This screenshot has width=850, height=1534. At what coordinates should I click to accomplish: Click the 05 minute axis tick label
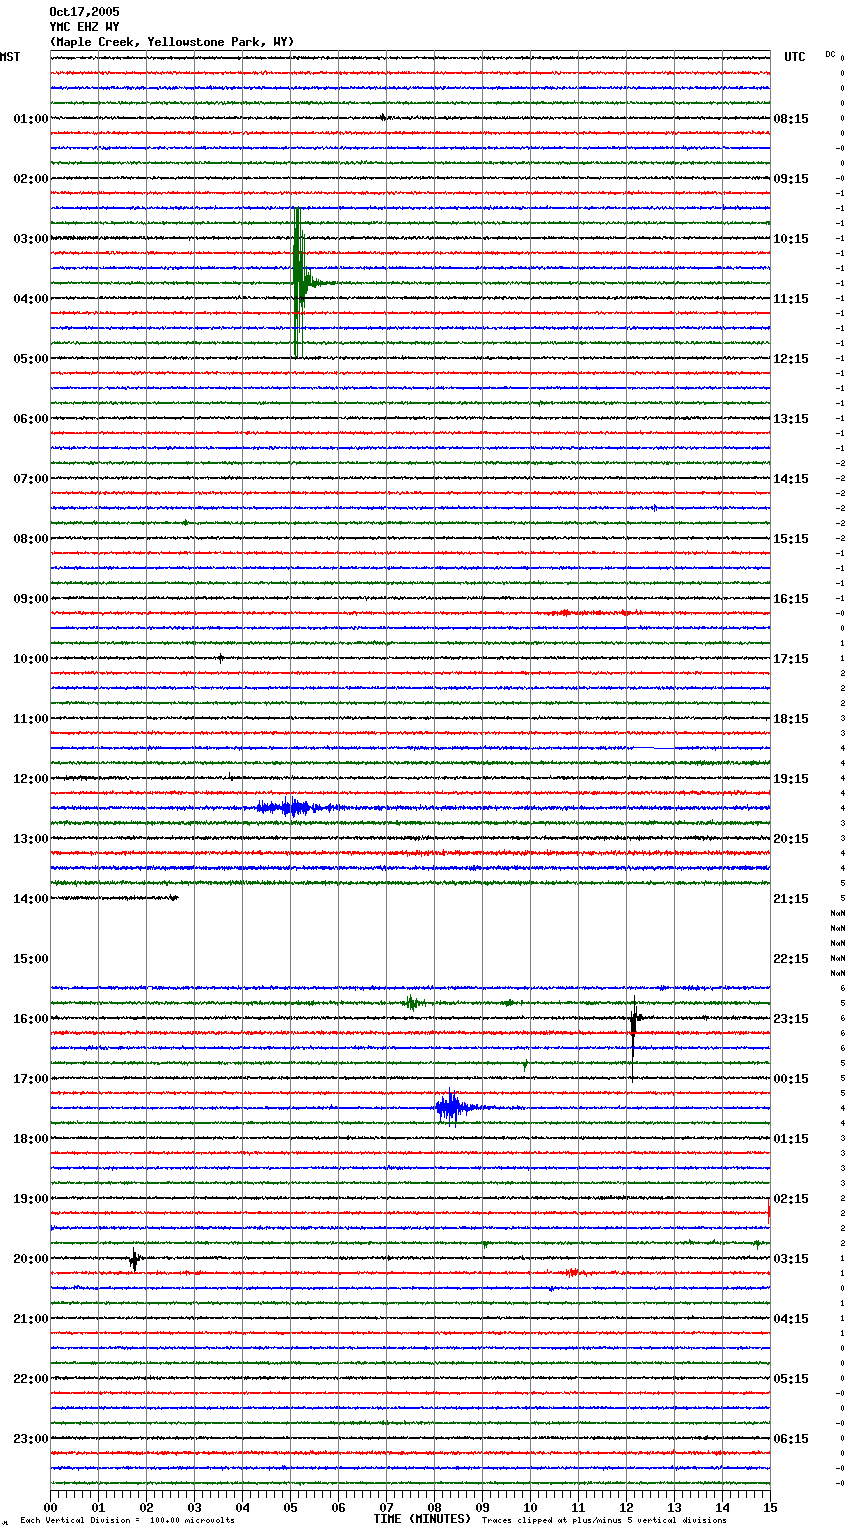pos(290,1508)
